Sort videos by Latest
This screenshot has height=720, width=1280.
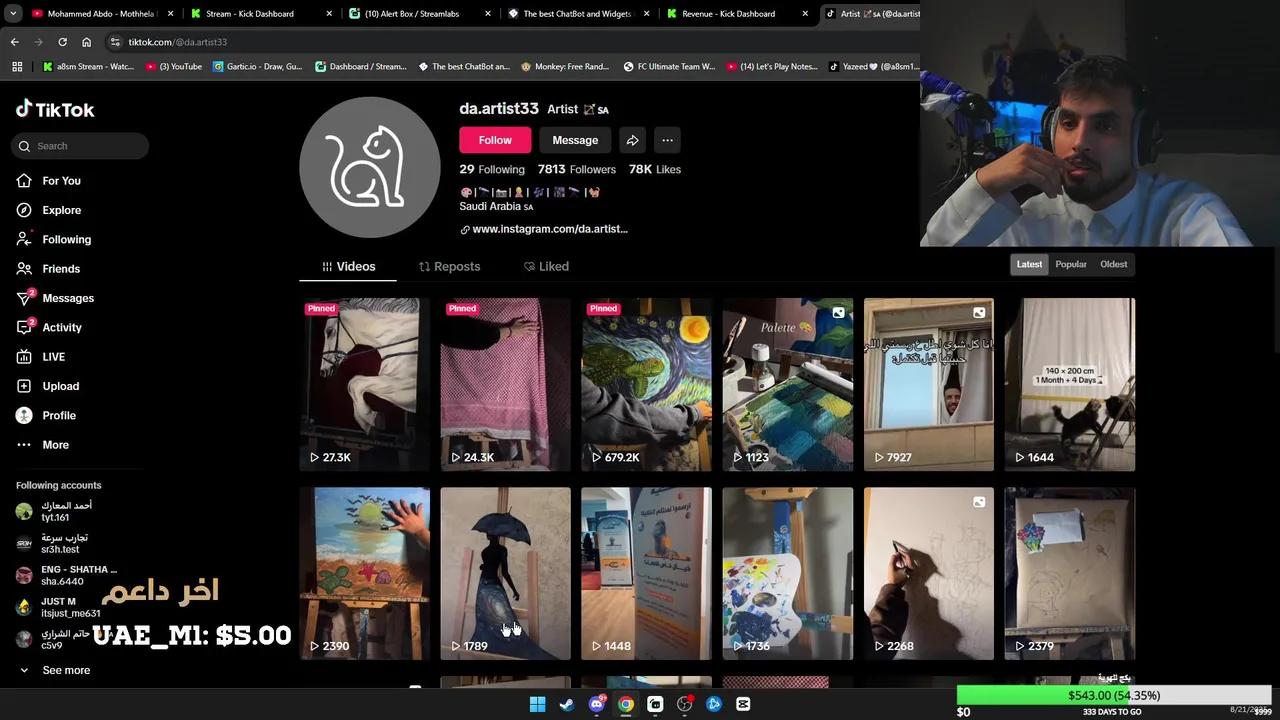(1029, 264)
